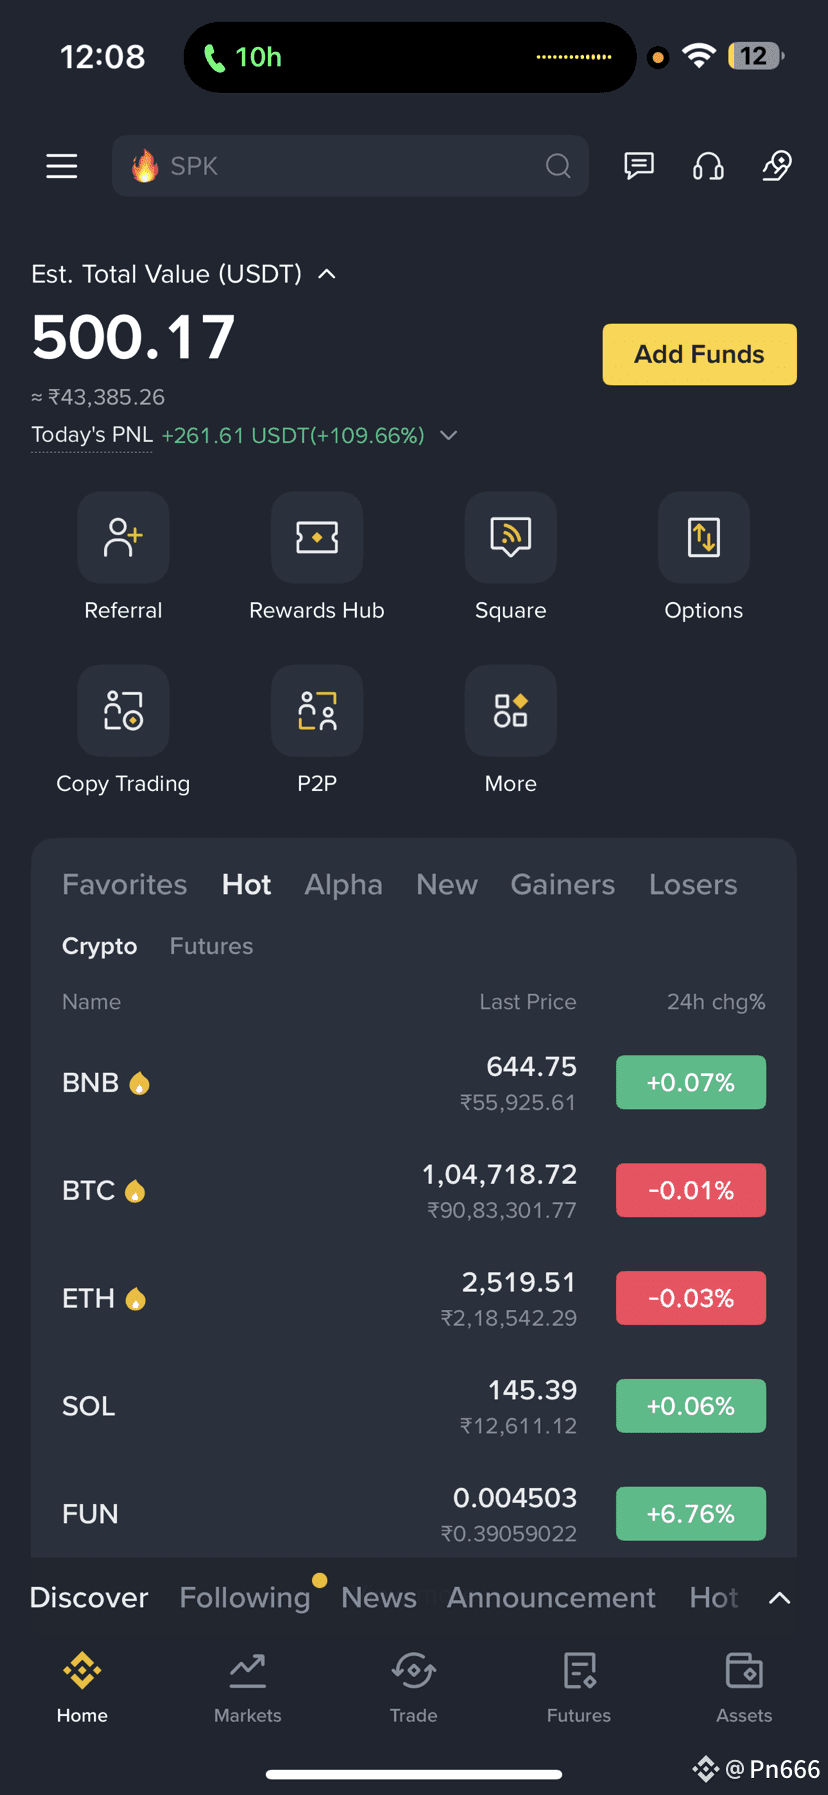Tap the home indicator bar

point(414,1775)
